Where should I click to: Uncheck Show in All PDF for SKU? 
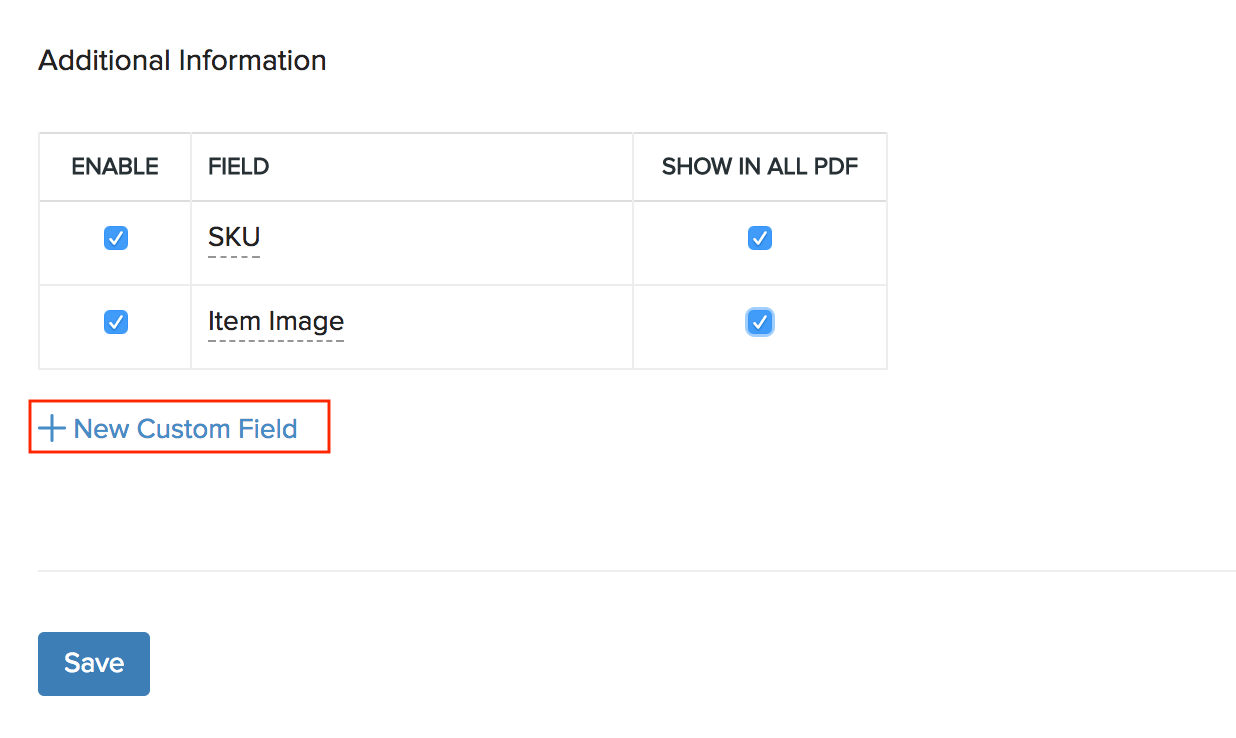click(x=760, y=238)
